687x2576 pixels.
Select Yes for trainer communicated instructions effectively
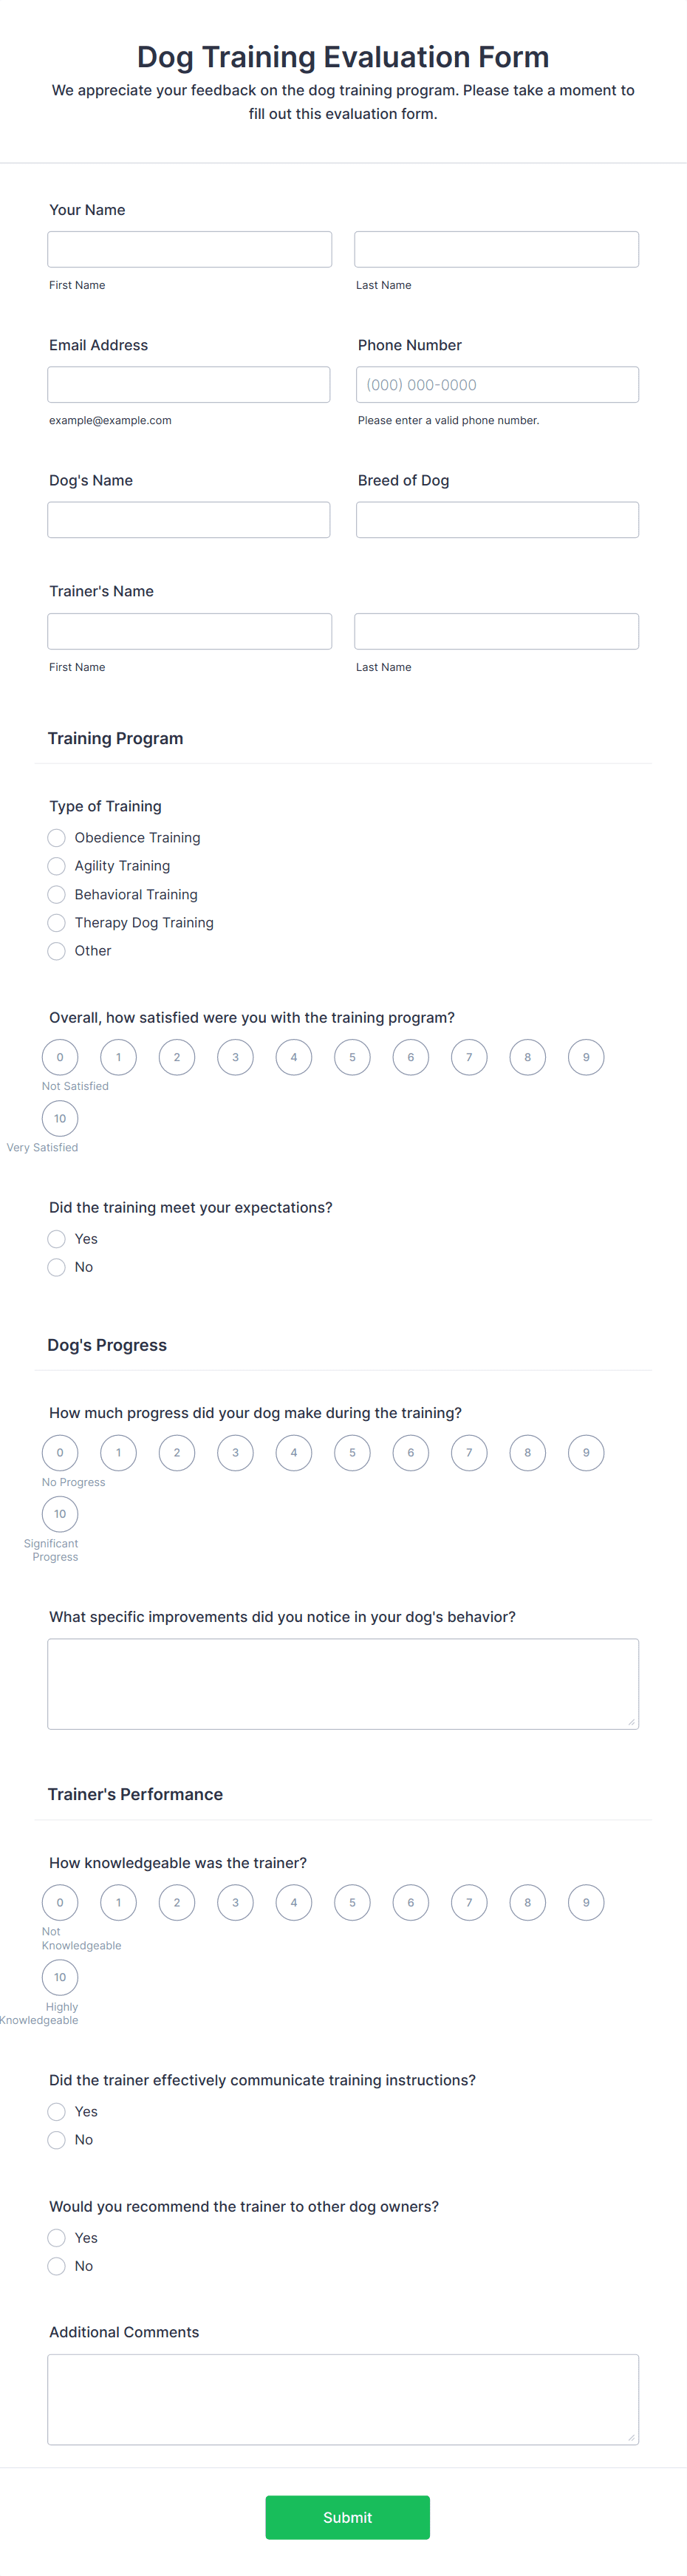56,2111
